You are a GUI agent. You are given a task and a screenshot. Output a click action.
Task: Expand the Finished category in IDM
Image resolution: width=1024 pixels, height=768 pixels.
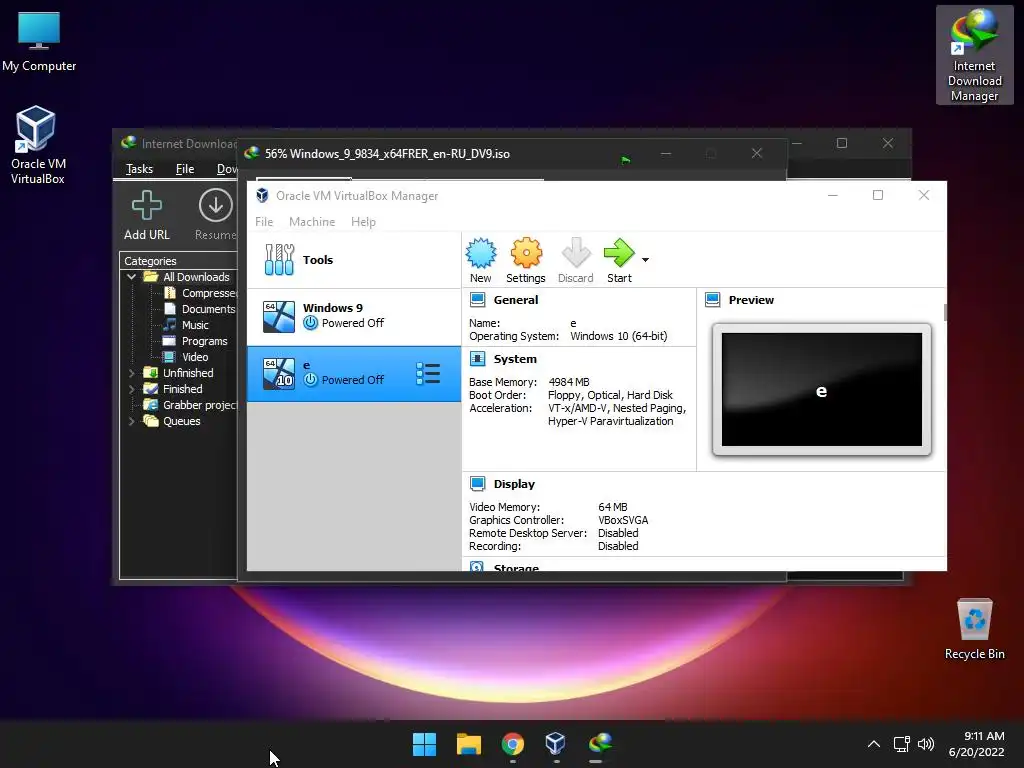click(x=131, y=389)
